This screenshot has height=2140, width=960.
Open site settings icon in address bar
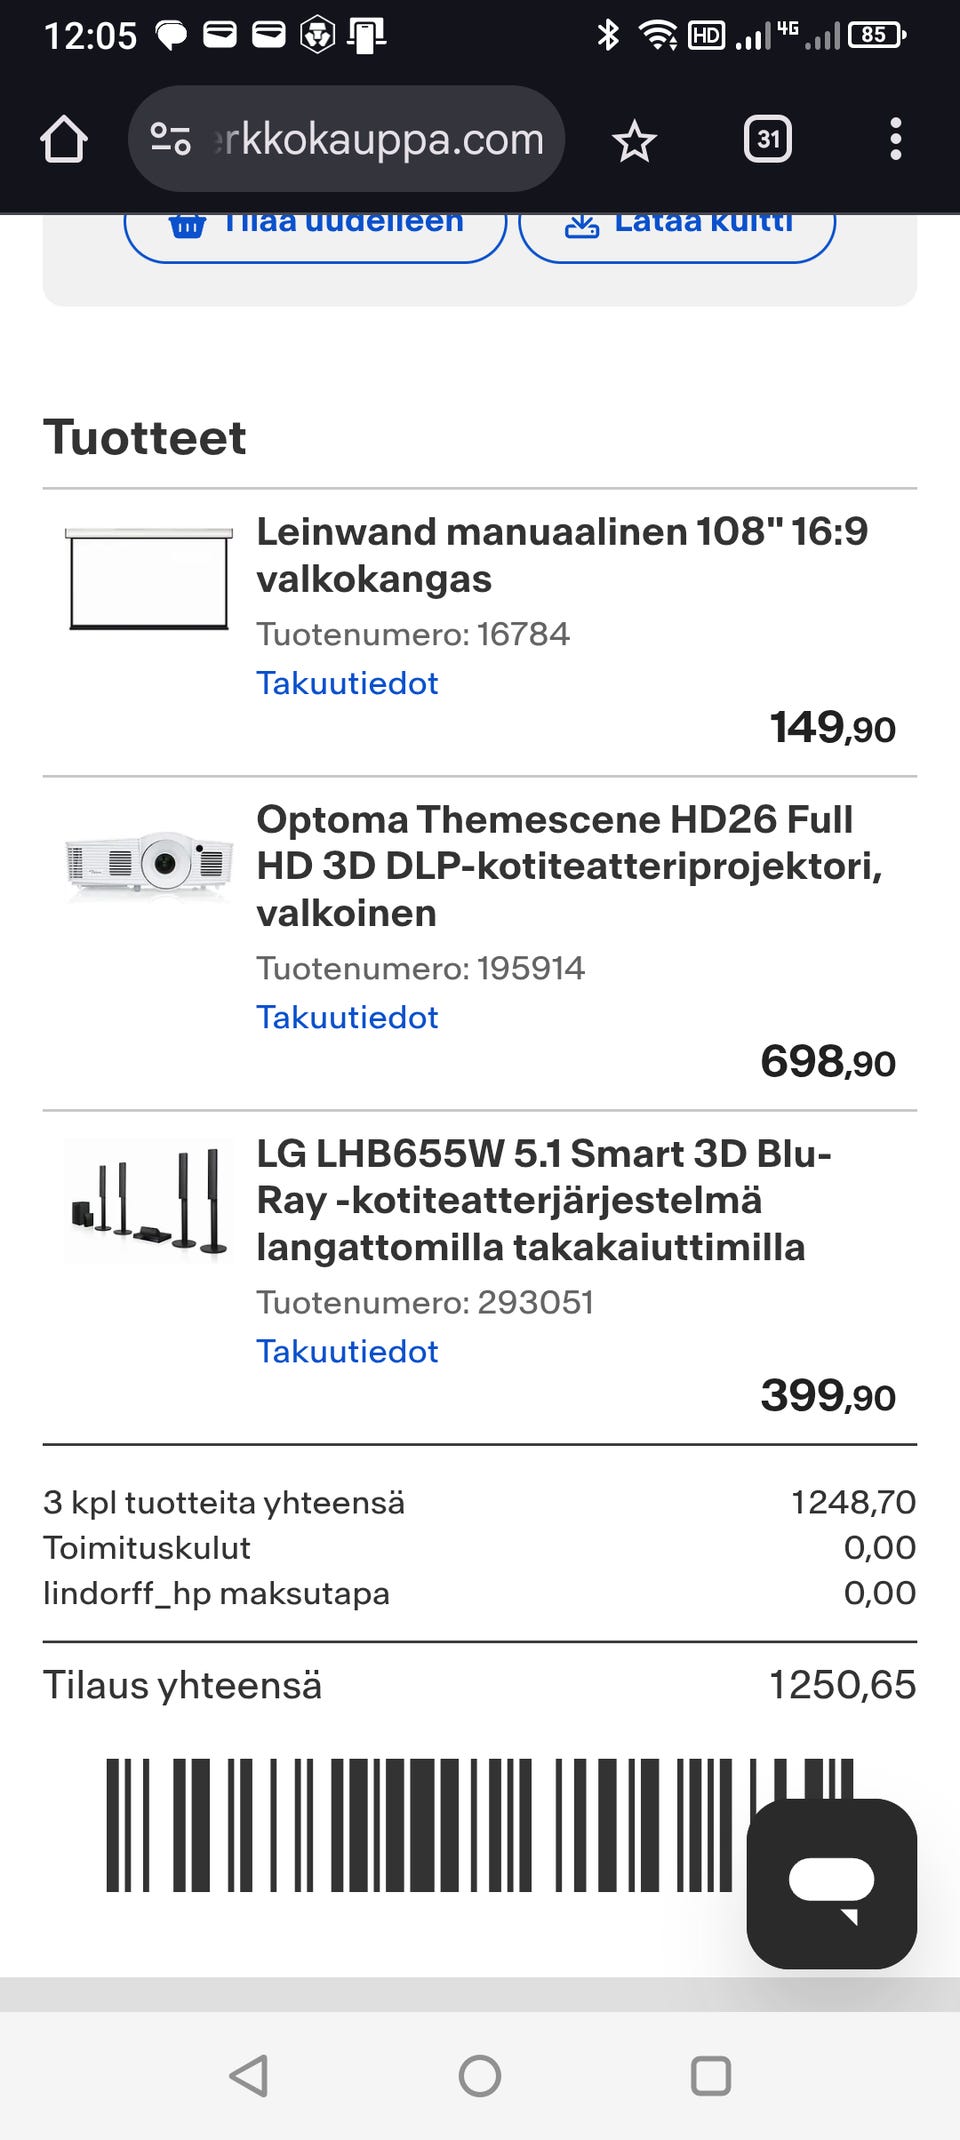171,139
